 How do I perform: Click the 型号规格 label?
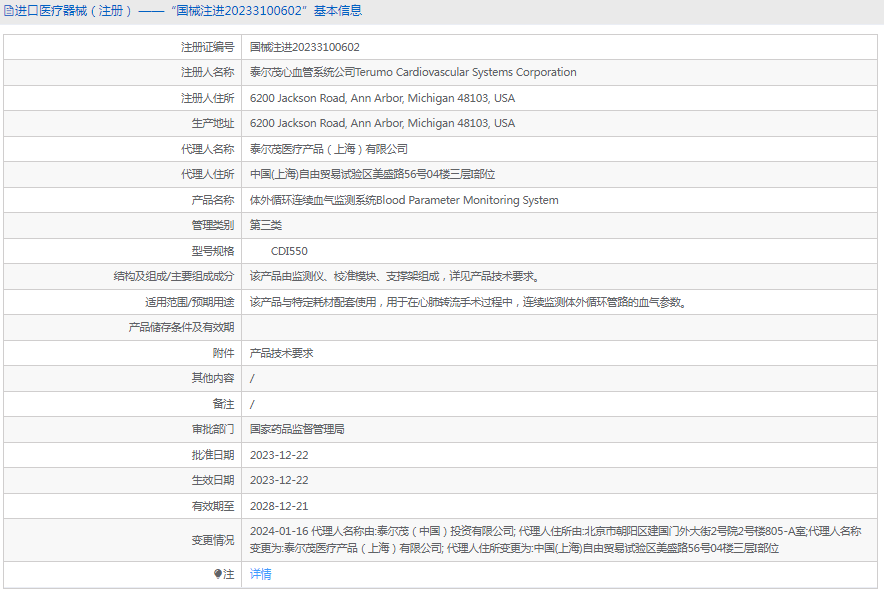pos(213,251)
